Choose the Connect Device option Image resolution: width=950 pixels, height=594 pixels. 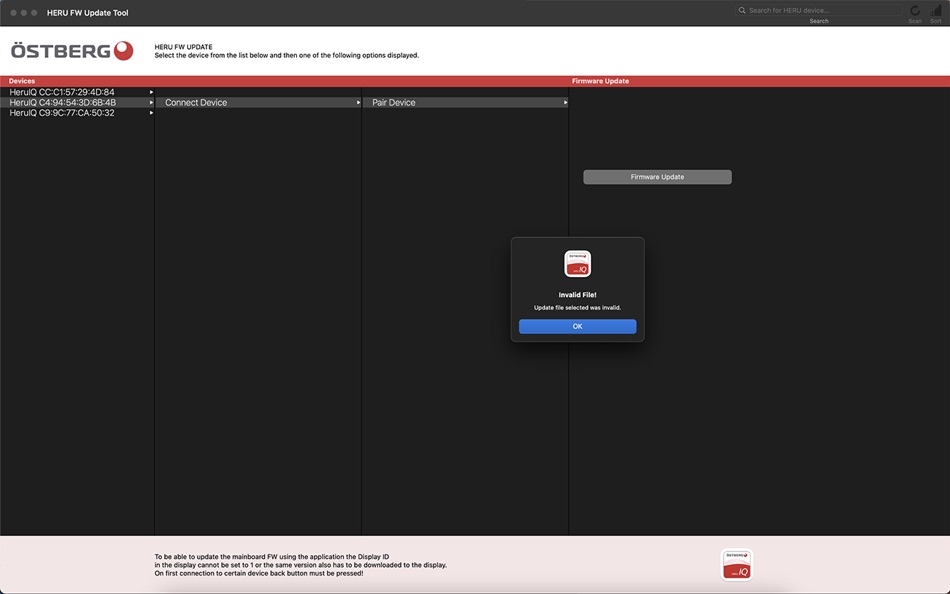[259, 102]
